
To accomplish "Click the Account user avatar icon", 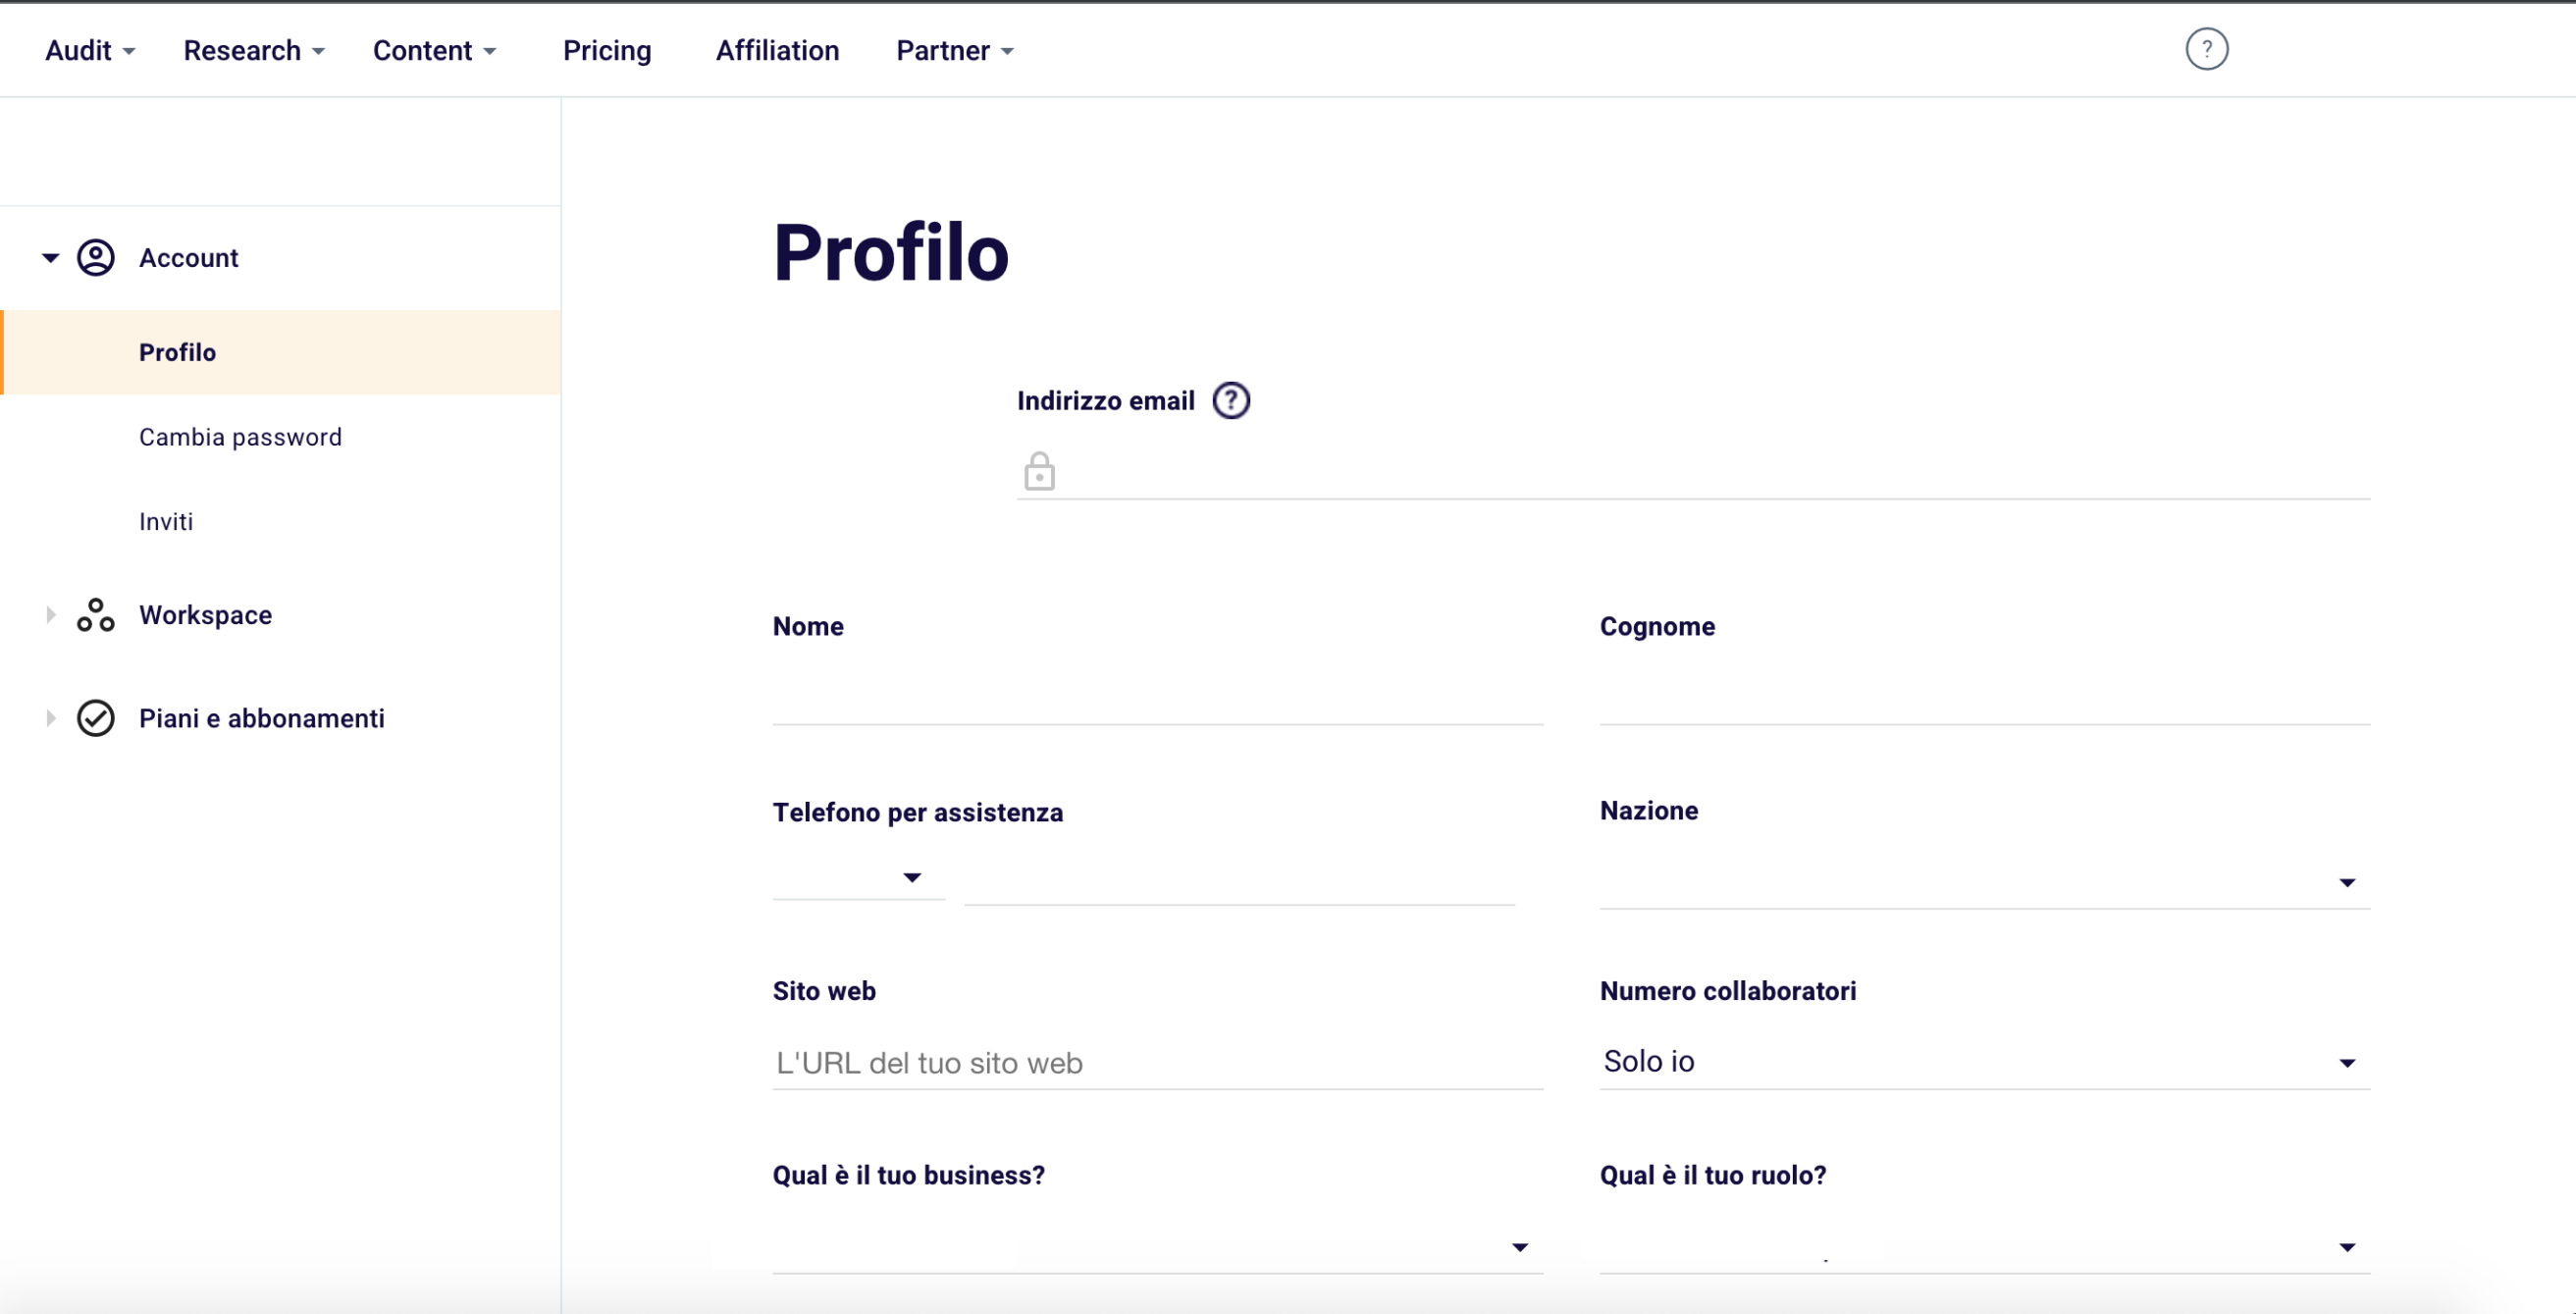I will (96, 257).
